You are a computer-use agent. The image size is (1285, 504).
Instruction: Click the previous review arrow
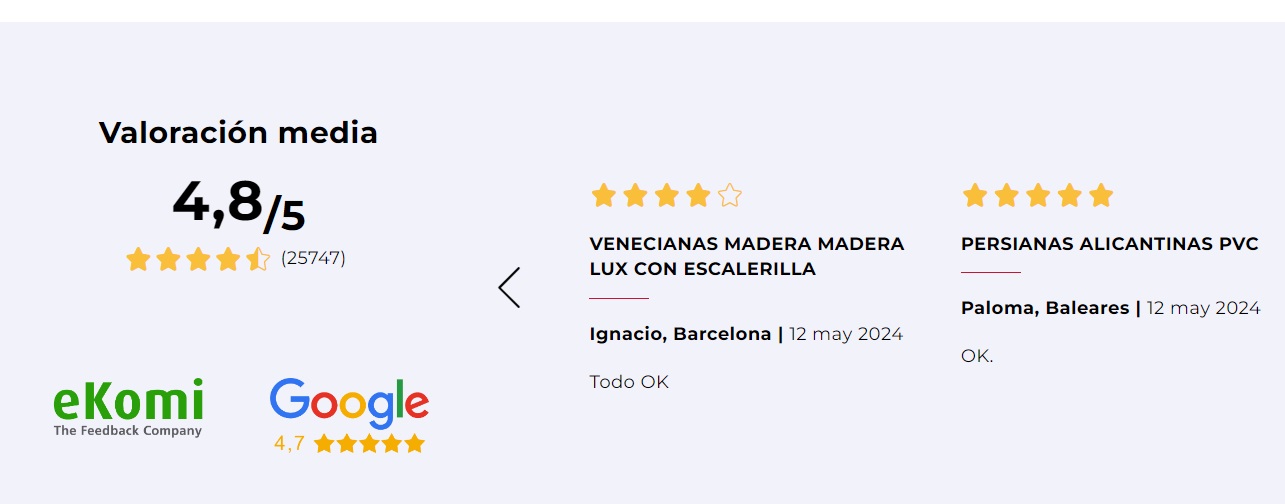[509, 288]
